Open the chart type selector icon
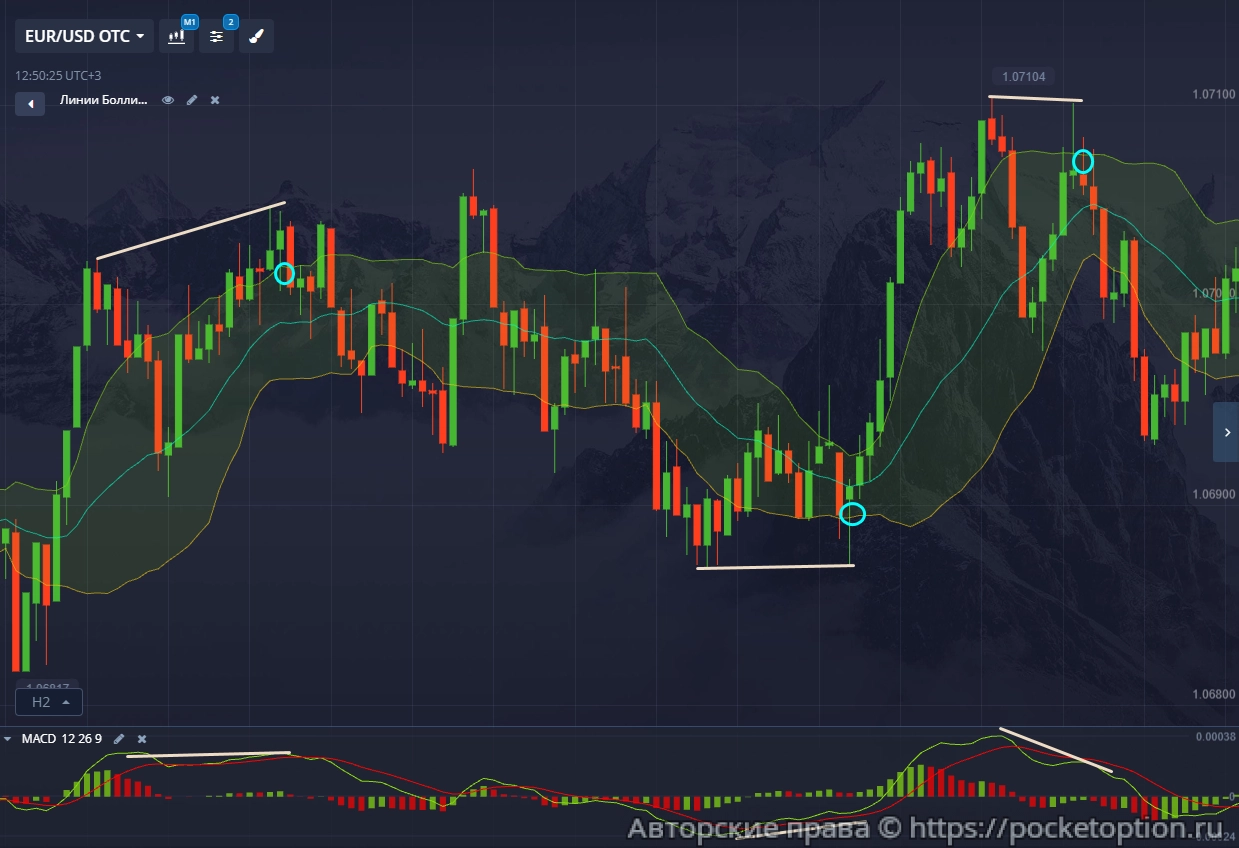1239x848 pixels. 177,36
